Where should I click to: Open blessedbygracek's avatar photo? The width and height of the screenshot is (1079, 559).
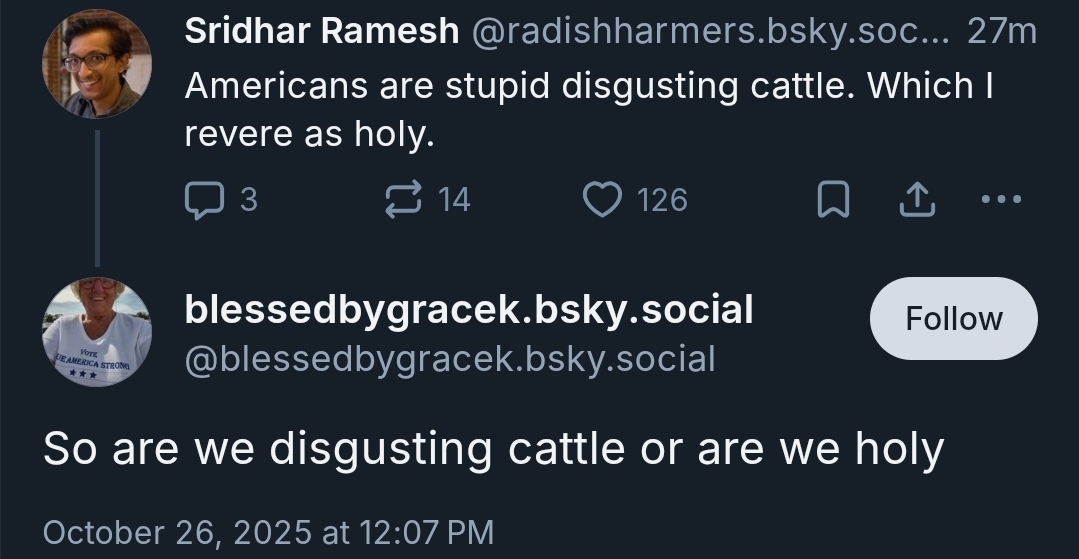click(x=96, y=331)
